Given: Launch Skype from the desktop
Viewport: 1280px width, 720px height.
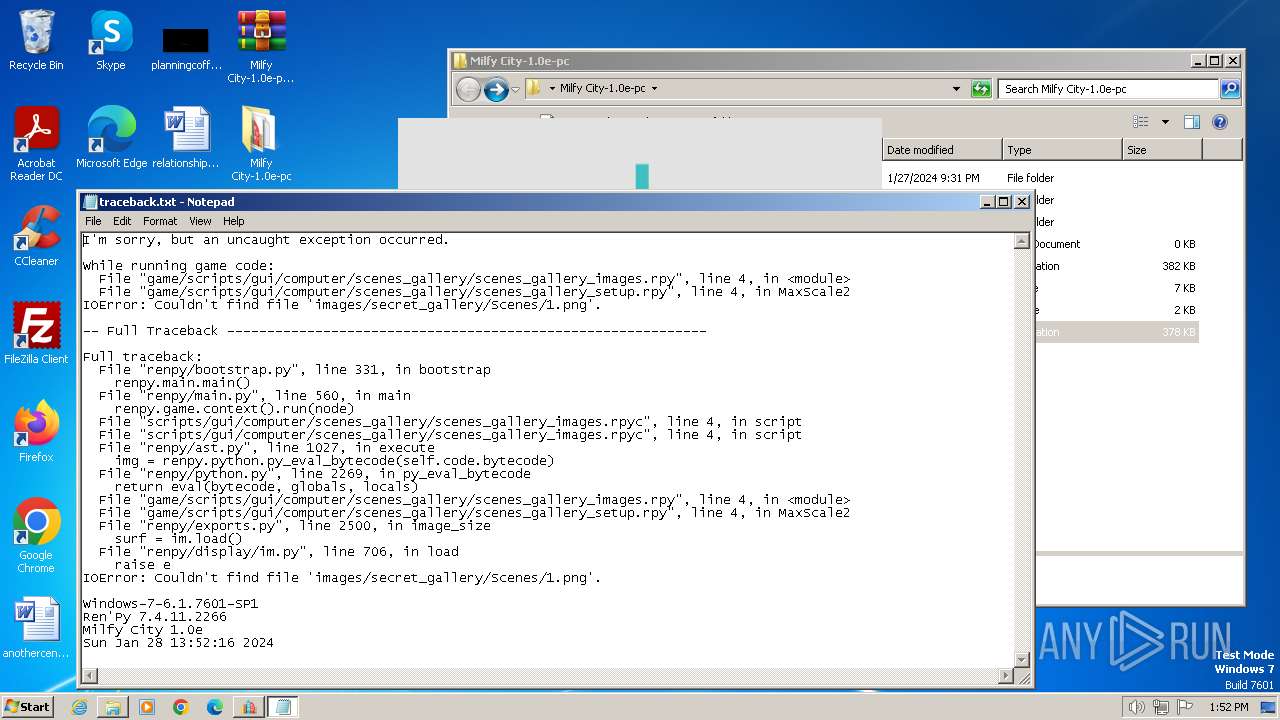Looking at the screenshot, I should 110,40.
